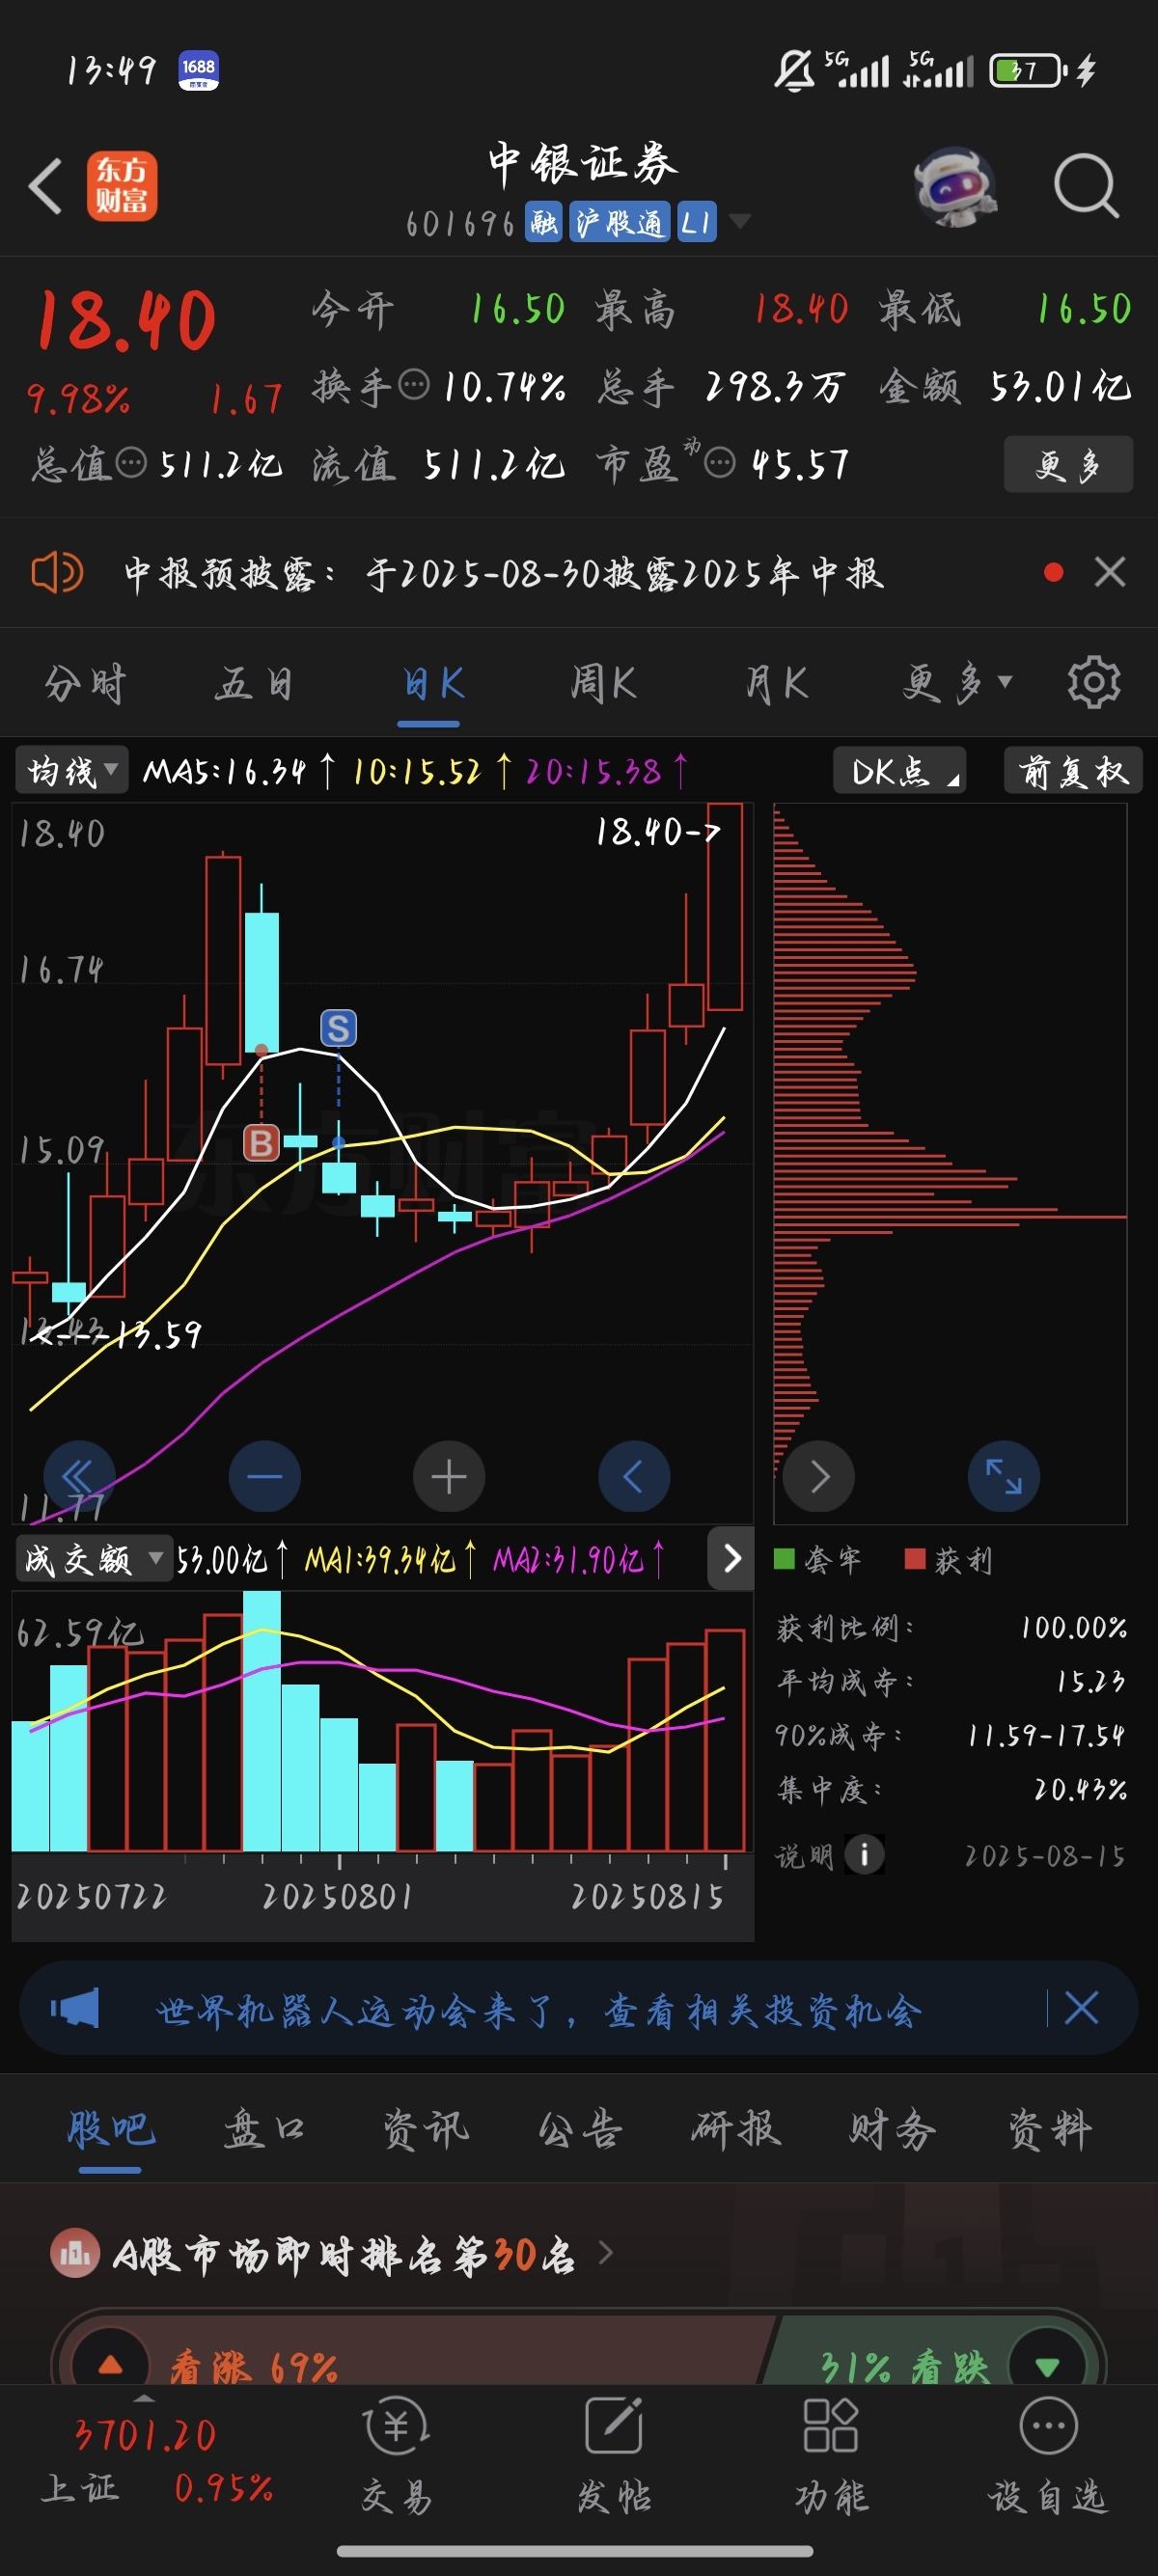The height and width of the screenshot is (2576, 1158).
Task: Open A股市场即时排名 chevron
Action: [x=605, y=2253]
